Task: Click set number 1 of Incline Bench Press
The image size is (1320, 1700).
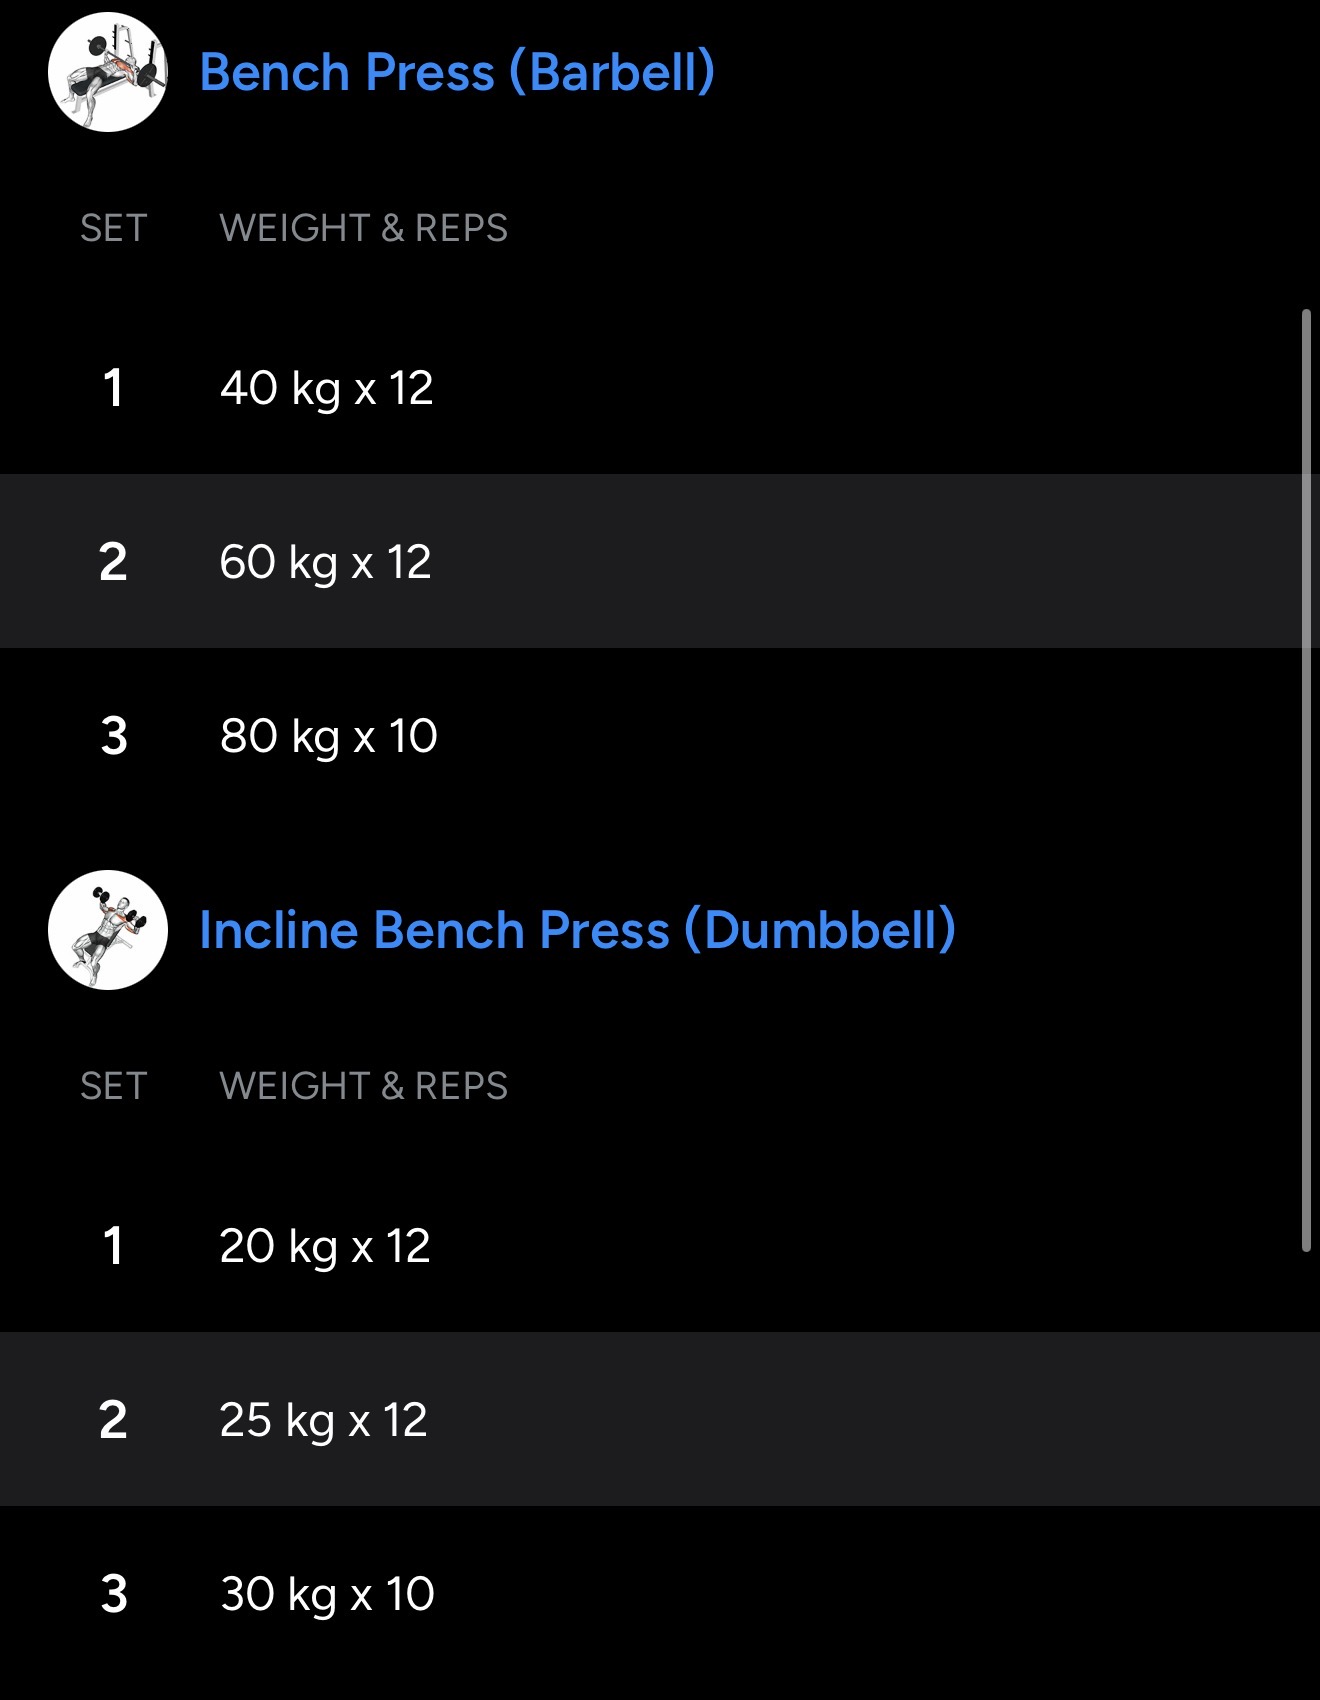Action: (113, 1246)
